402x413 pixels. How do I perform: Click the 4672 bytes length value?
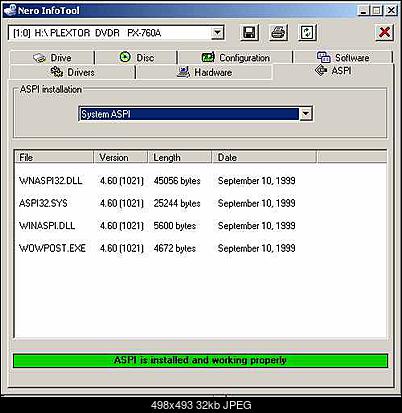click(x=175, y=248)
